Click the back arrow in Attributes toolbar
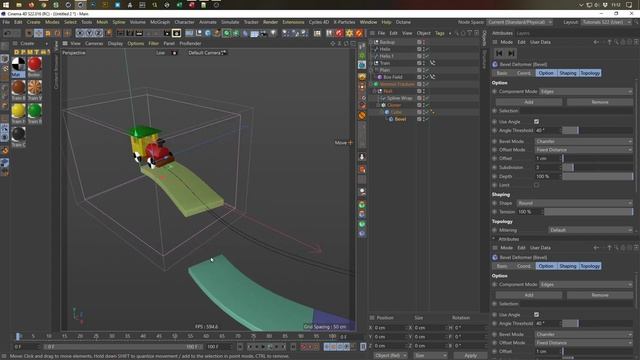This screenshot has height=360, width=640. [596, 42]
